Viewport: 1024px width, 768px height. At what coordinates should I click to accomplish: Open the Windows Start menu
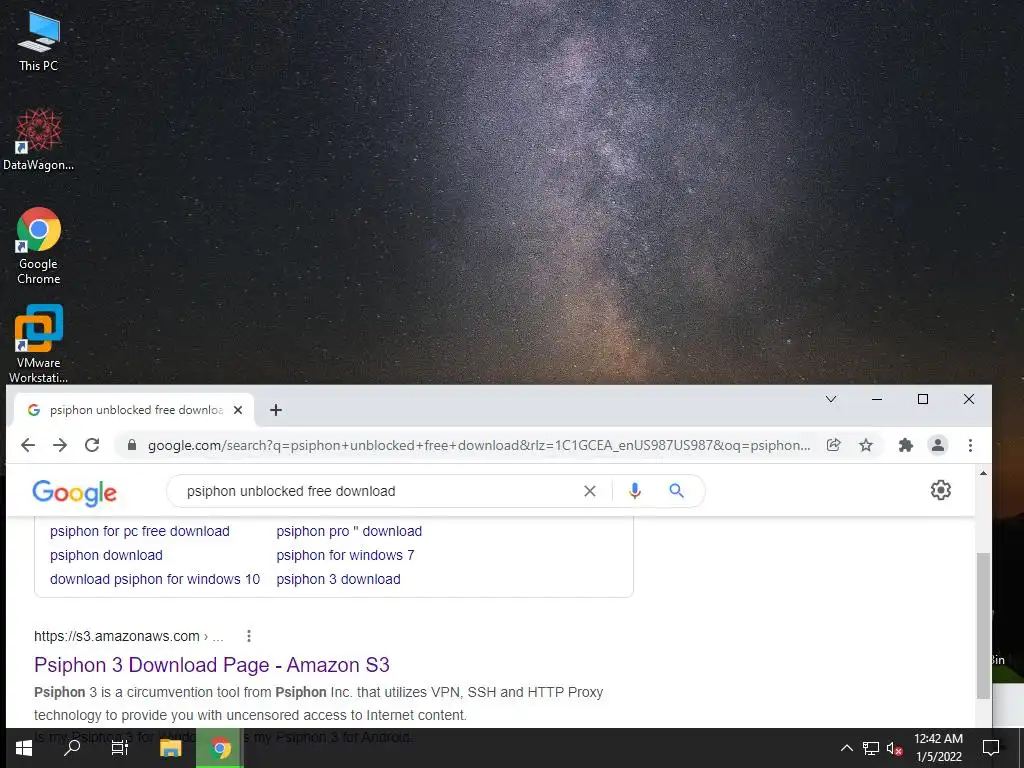click(x=24, y=748)
